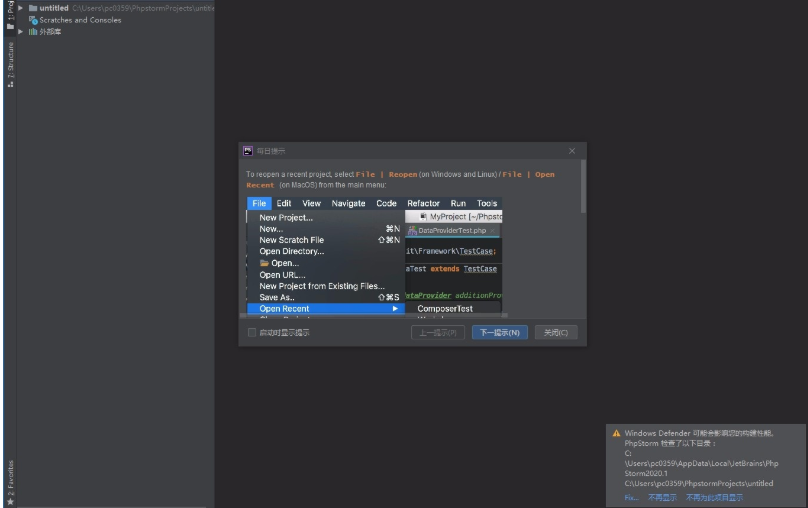Click the warning icon in Windows Defender notification

click(x=616, y=433)
